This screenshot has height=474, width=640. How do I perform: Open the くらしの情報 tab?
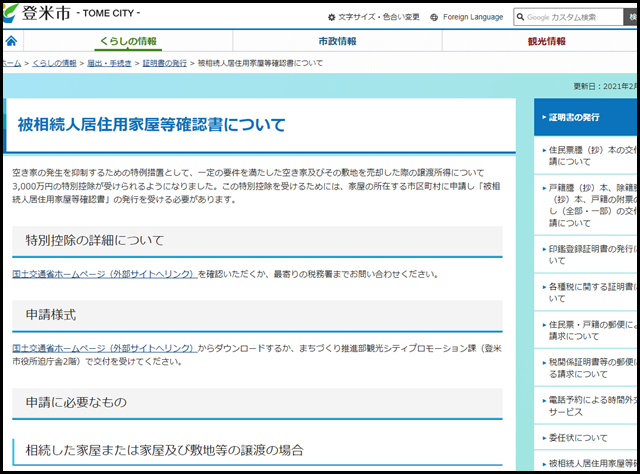[x=128, y=41]
